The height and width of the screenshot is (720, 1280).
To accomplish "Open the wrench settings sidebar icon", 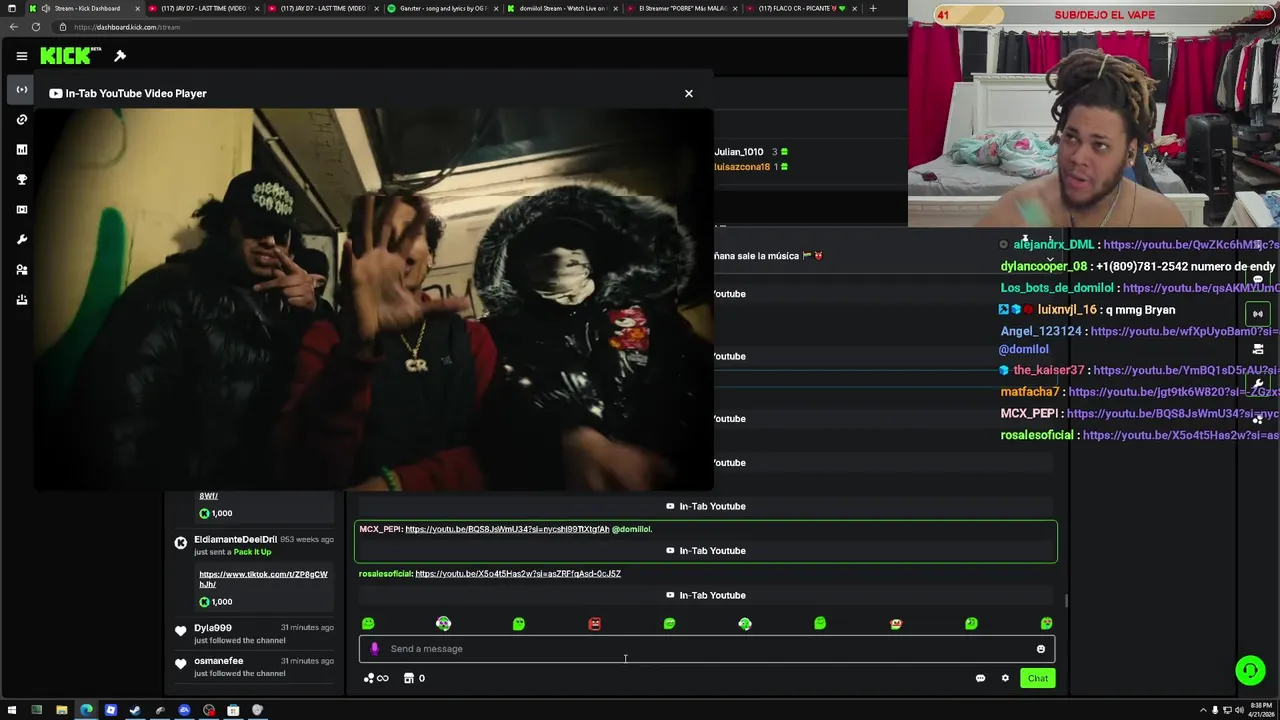I will tap(21, 240).
